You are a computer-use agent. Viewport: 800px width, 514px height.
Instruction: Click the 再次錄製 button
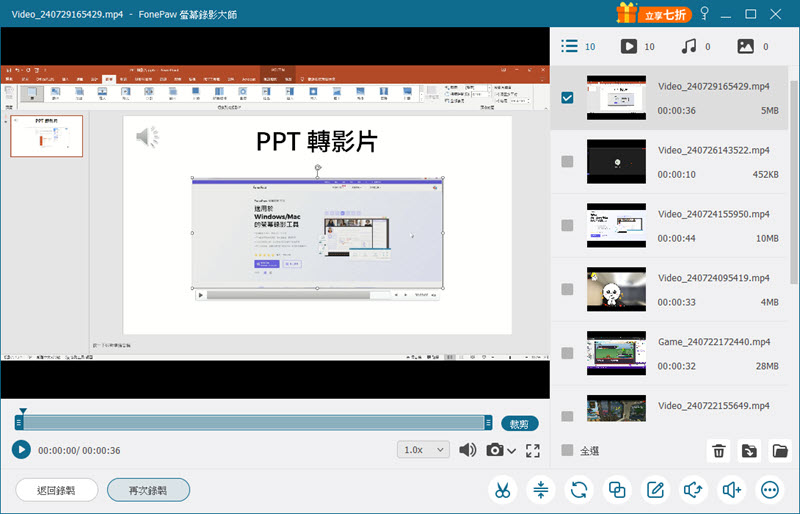[x=148, y=491]
